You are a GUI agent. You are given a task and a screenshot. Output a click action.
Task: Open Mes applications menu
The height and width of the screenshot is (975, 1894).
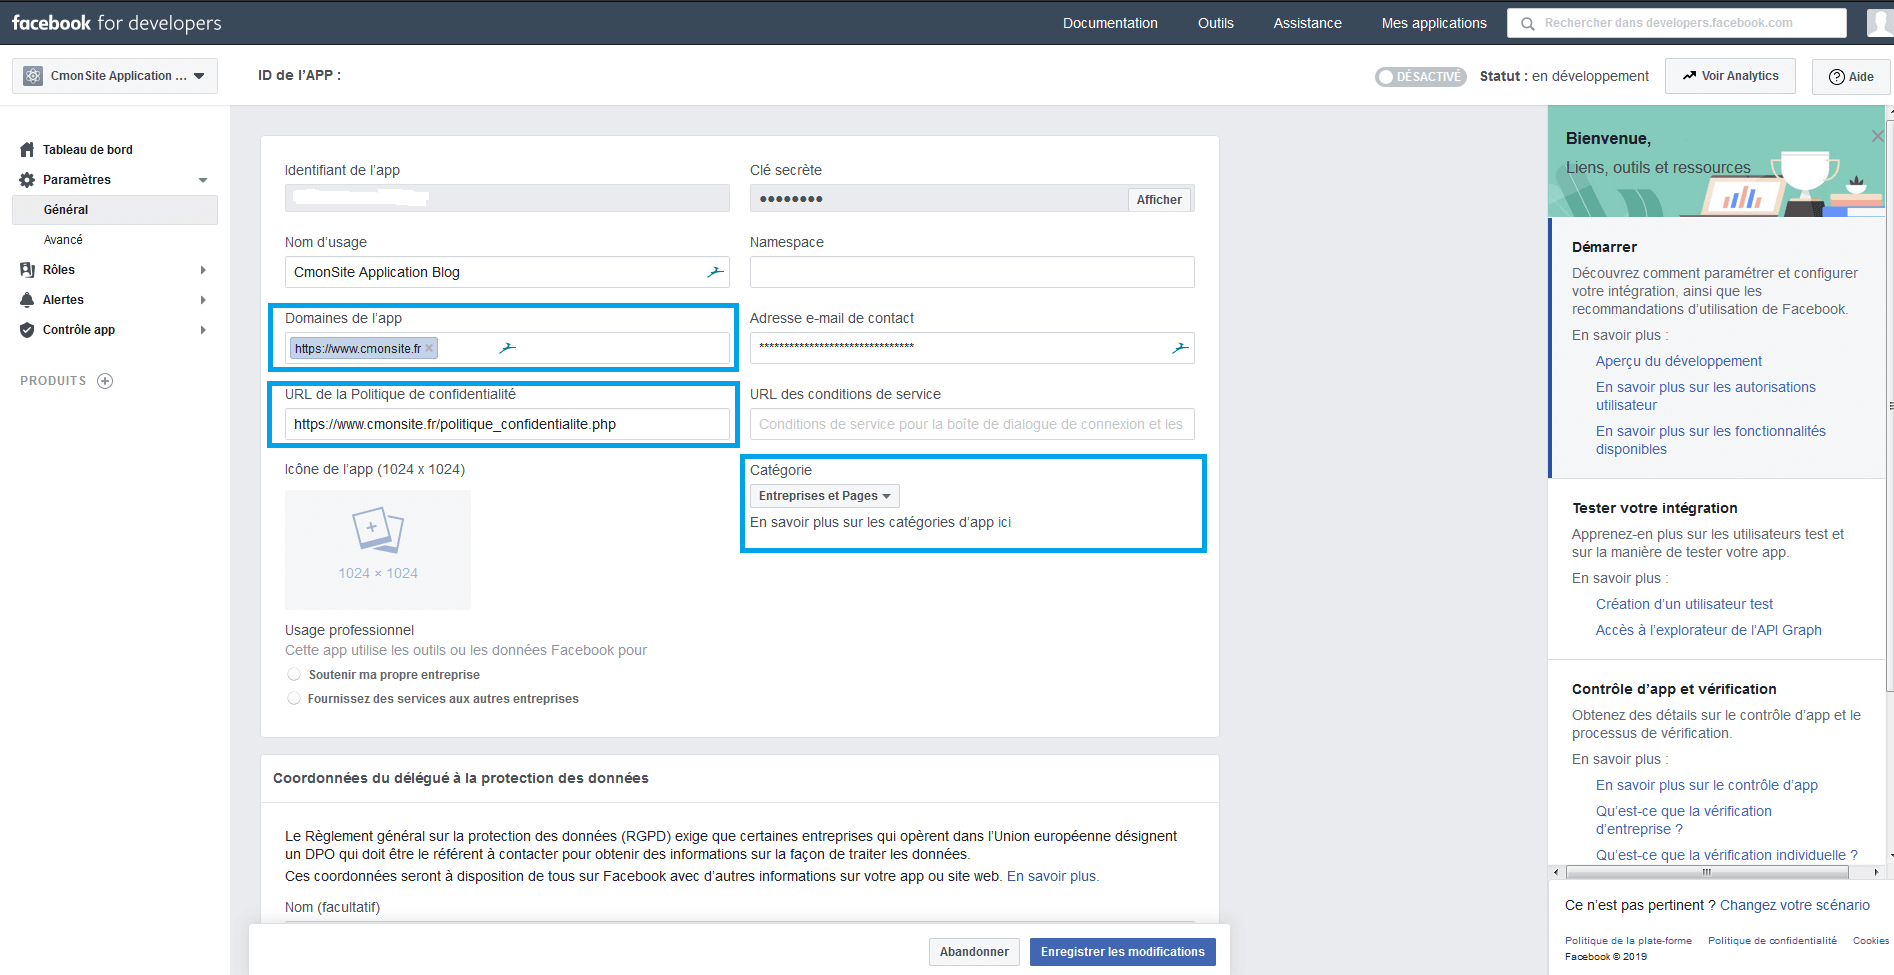point(1434,23)
